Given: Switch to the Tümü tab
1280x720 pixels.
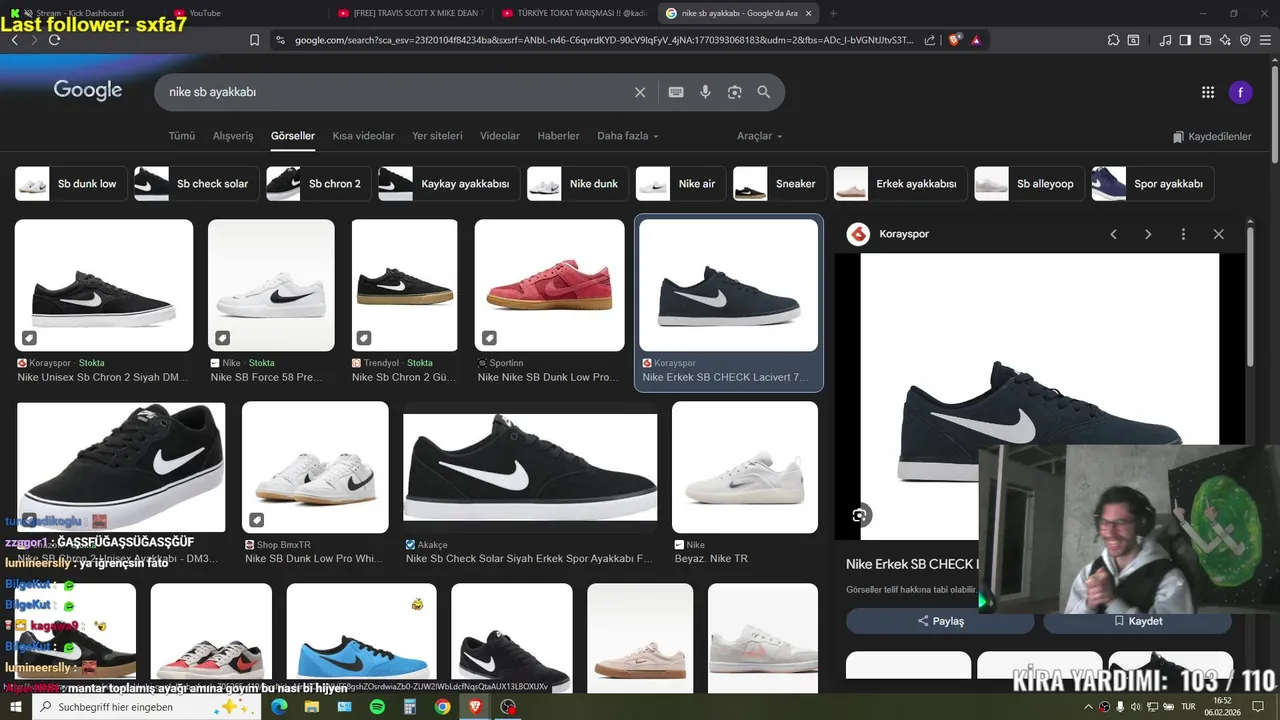Looking at the screenshot, I should (181, 136).
